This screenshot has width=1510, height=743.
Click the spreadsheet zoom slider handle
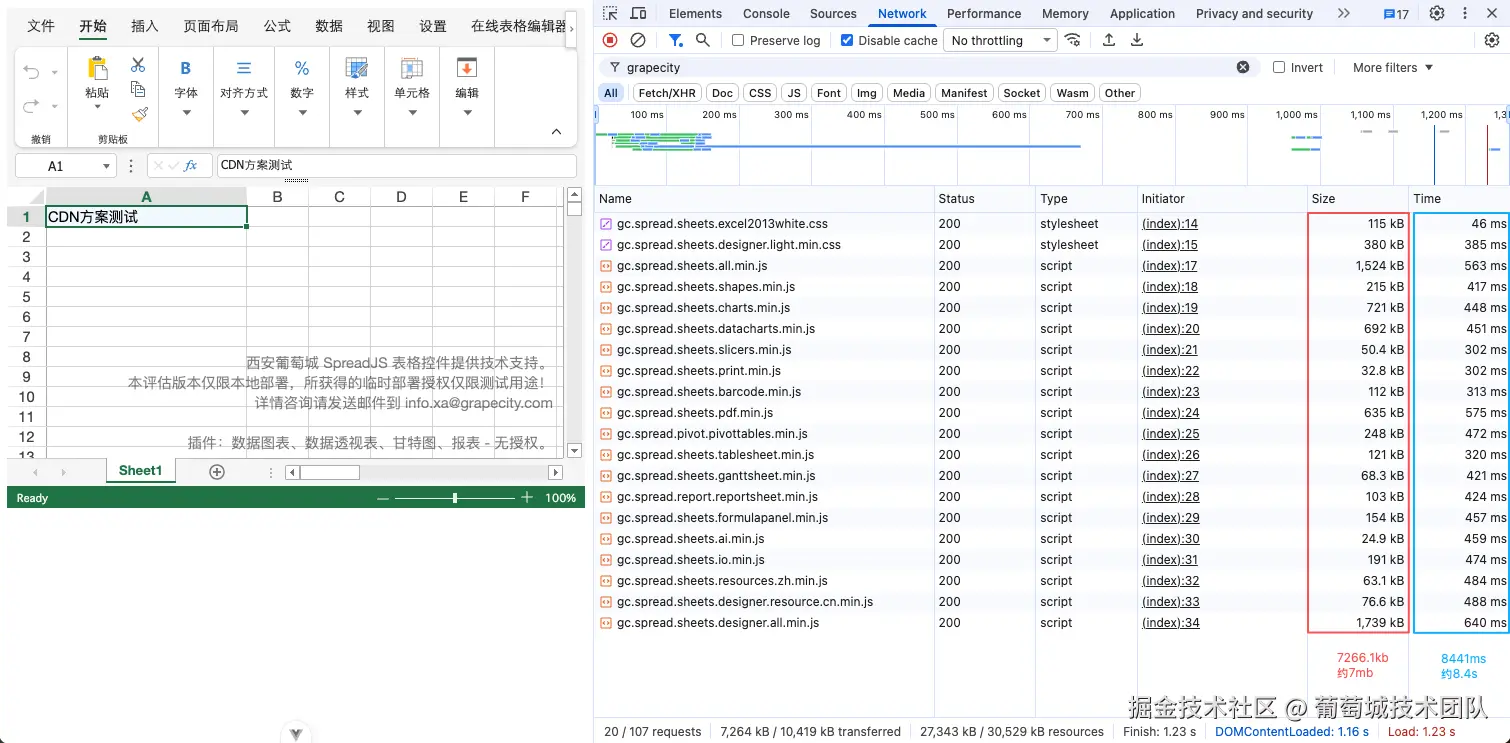click(455, 498)
